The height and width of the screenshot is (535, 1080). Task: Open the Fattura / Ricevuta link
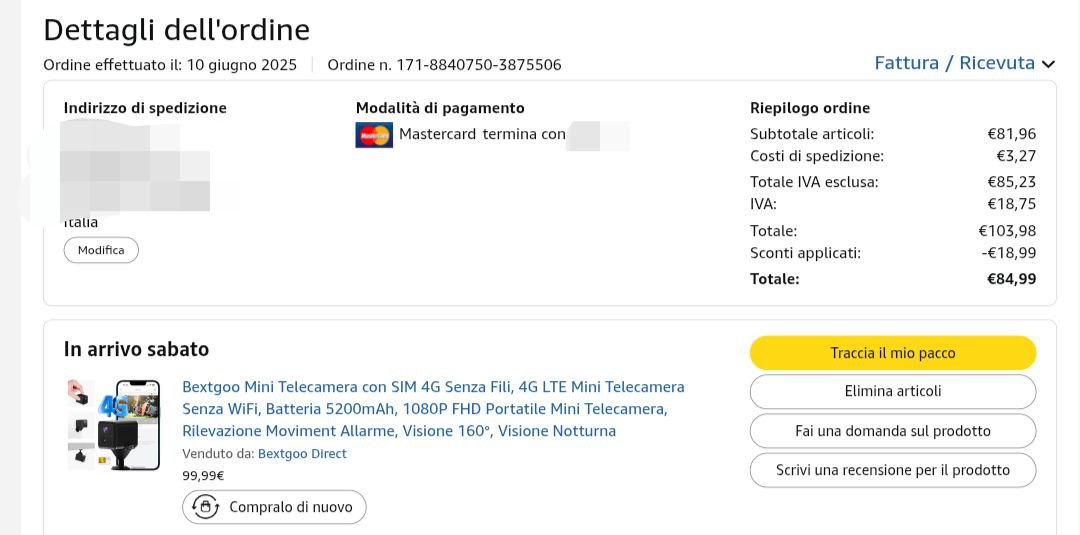(954, 63)
